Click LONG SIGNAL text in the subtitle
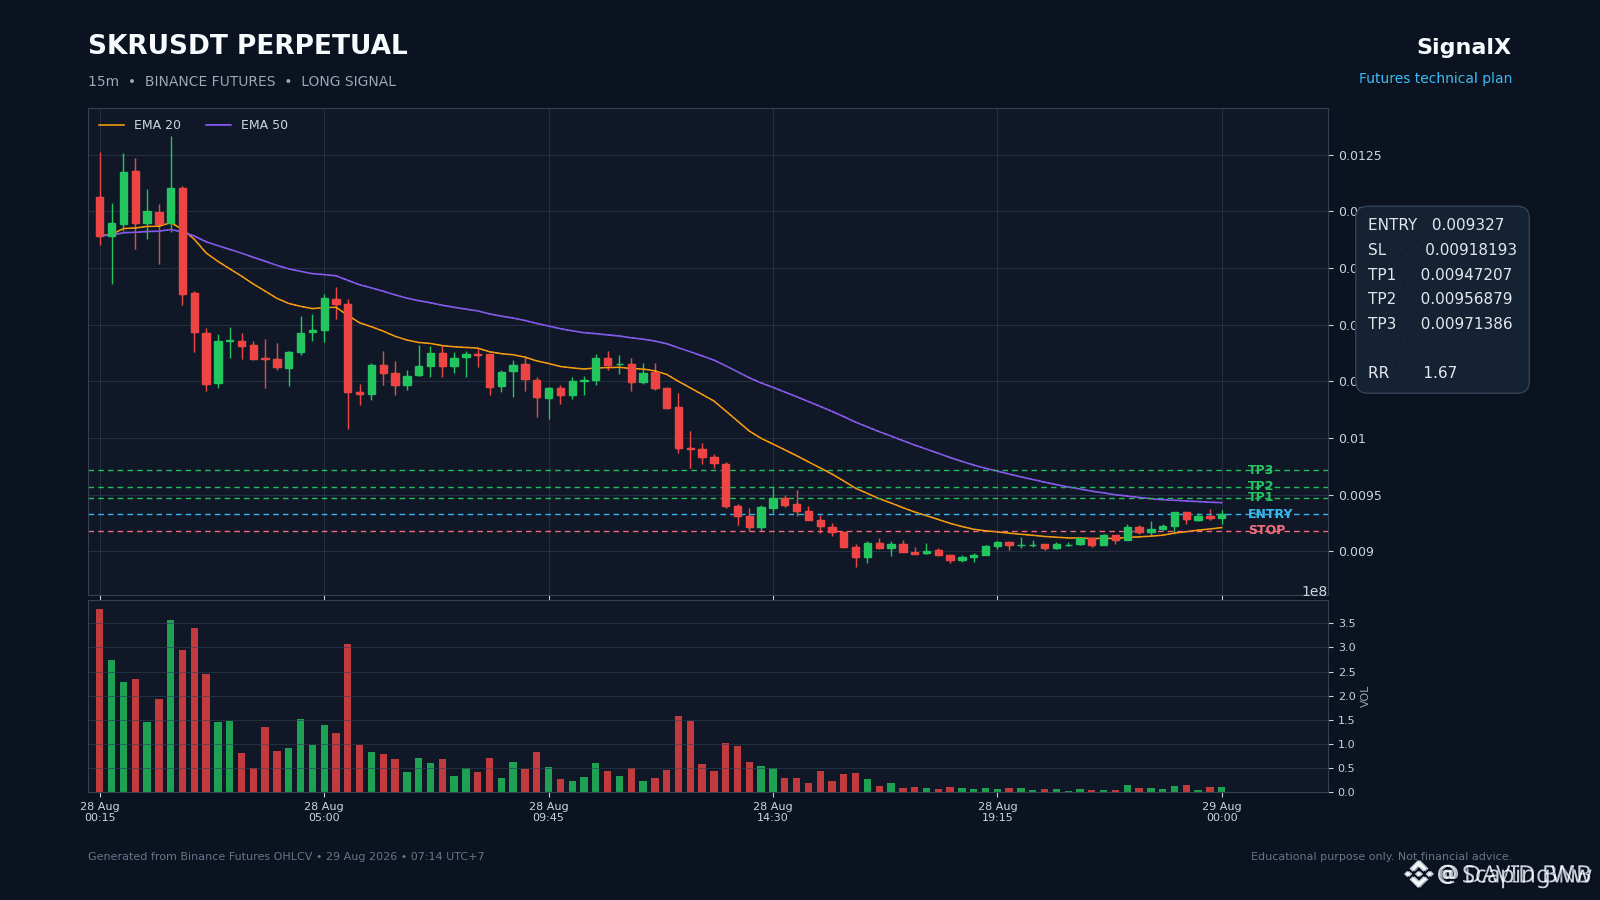This screenshot has width=1600, height=900. (x=348, y=82)
